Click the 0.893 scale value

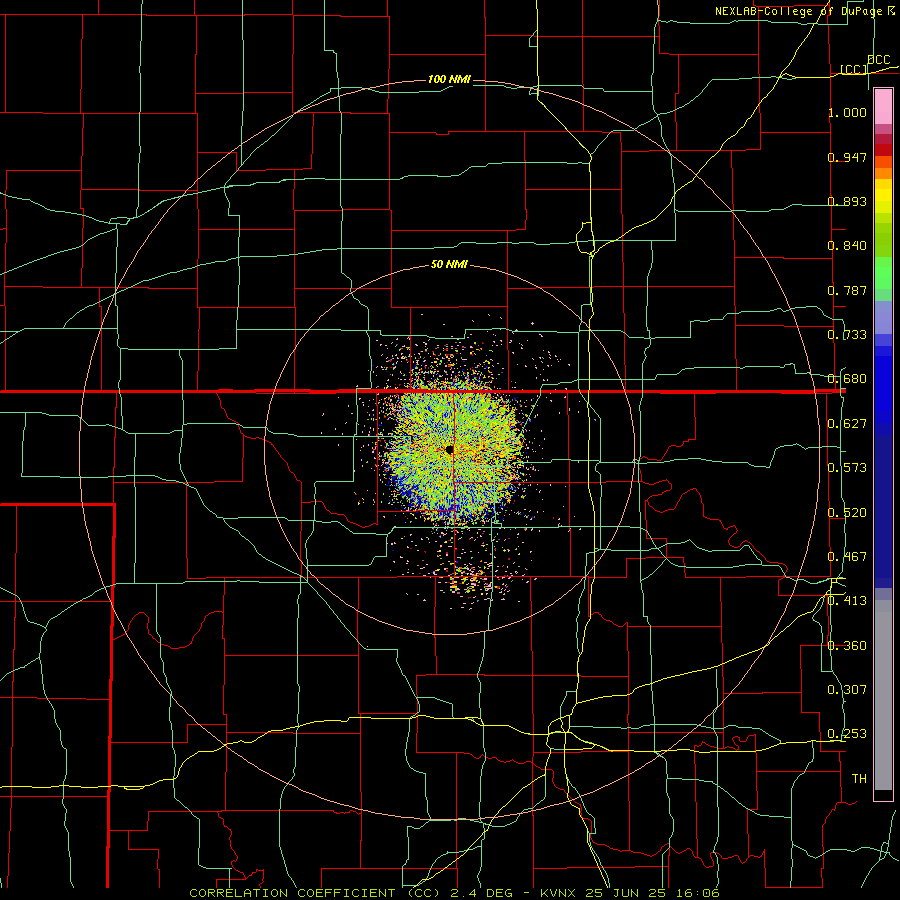coord(847,201)
